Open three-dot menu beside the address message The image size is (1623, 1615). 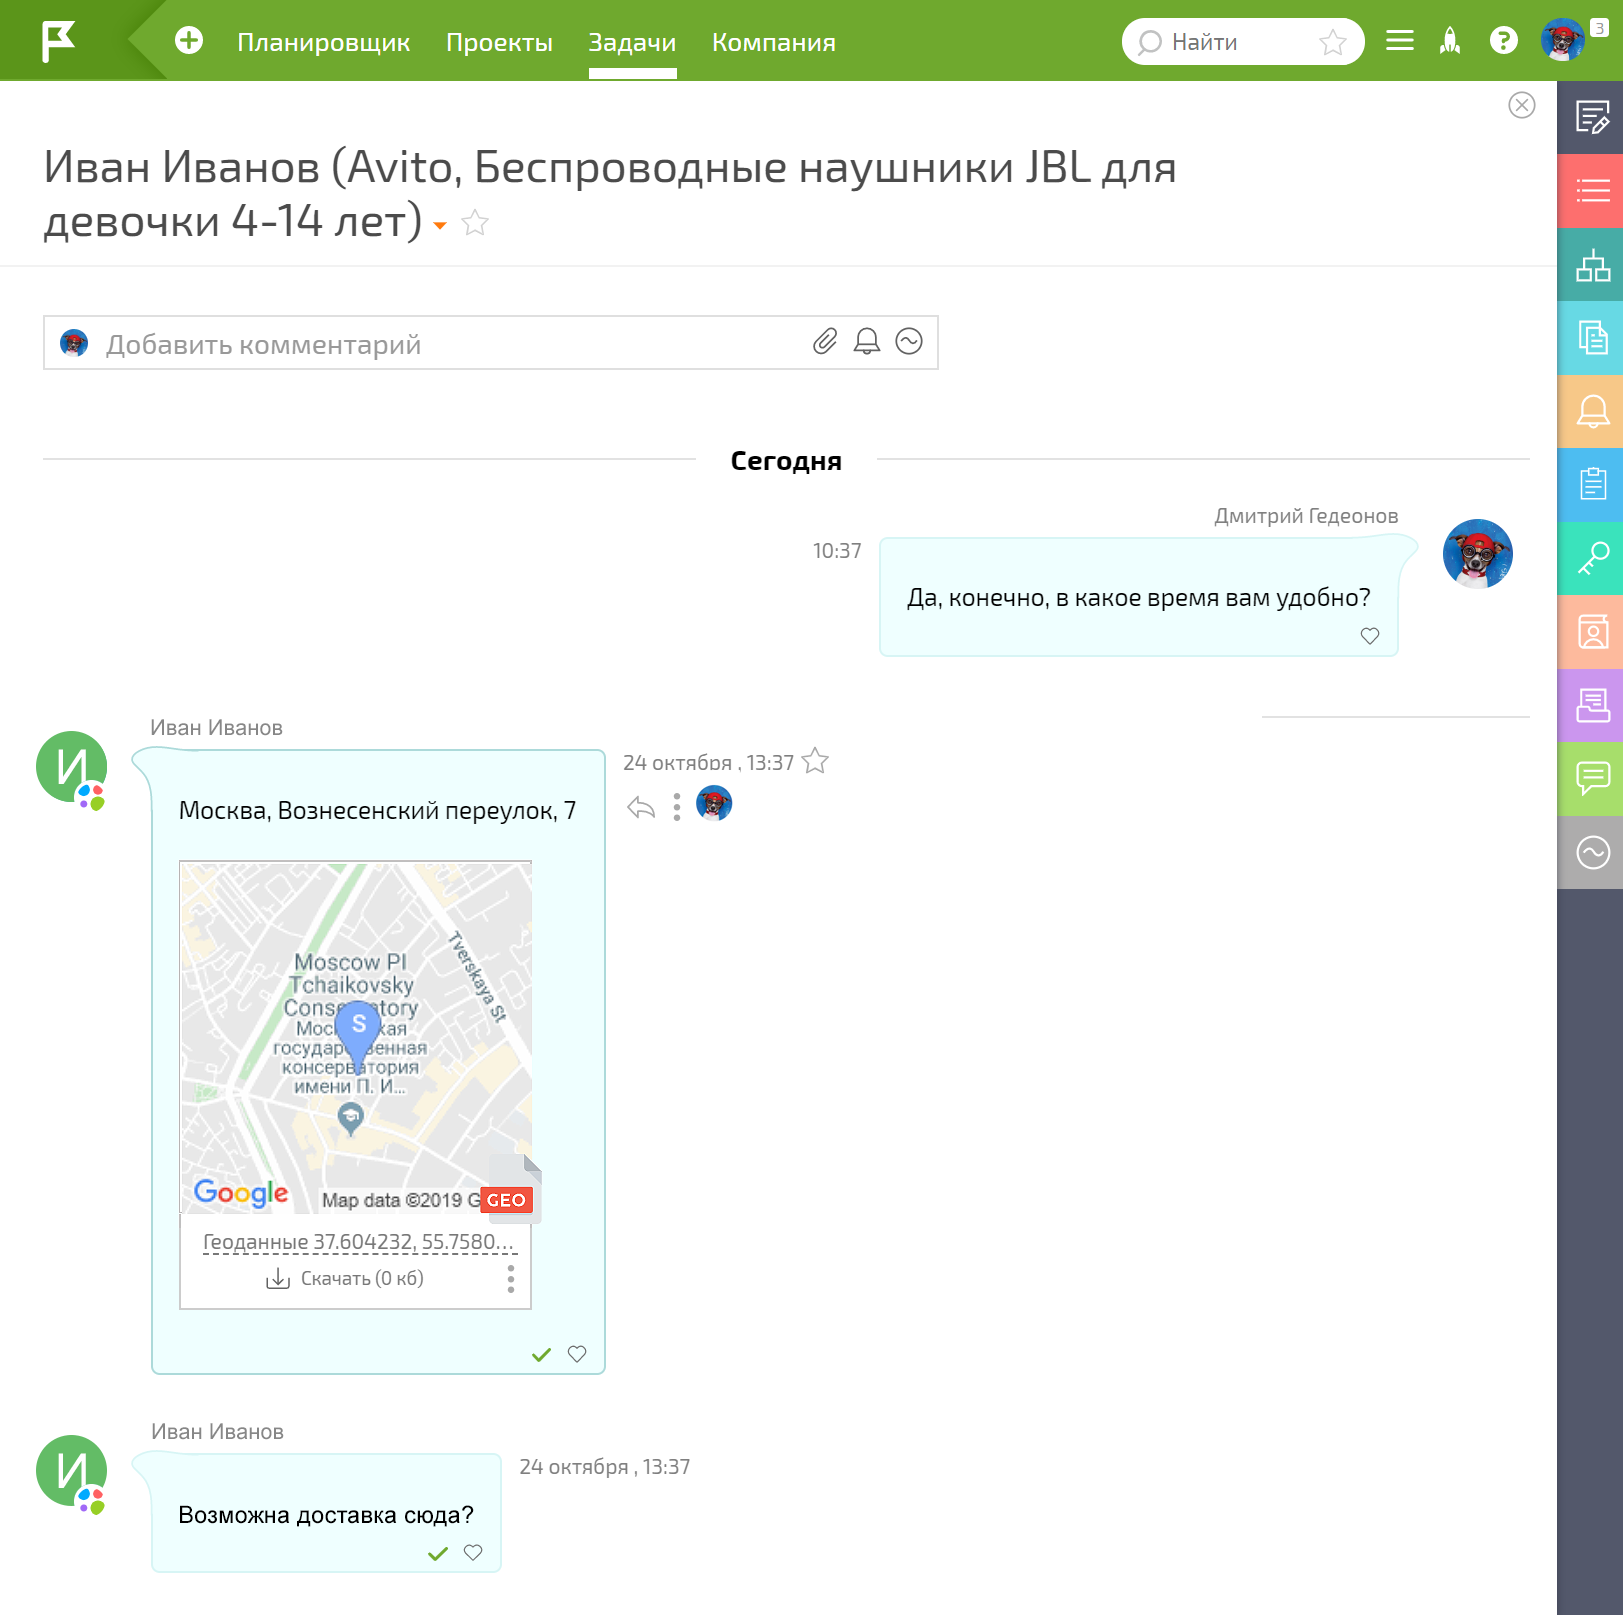coord(677,807)
